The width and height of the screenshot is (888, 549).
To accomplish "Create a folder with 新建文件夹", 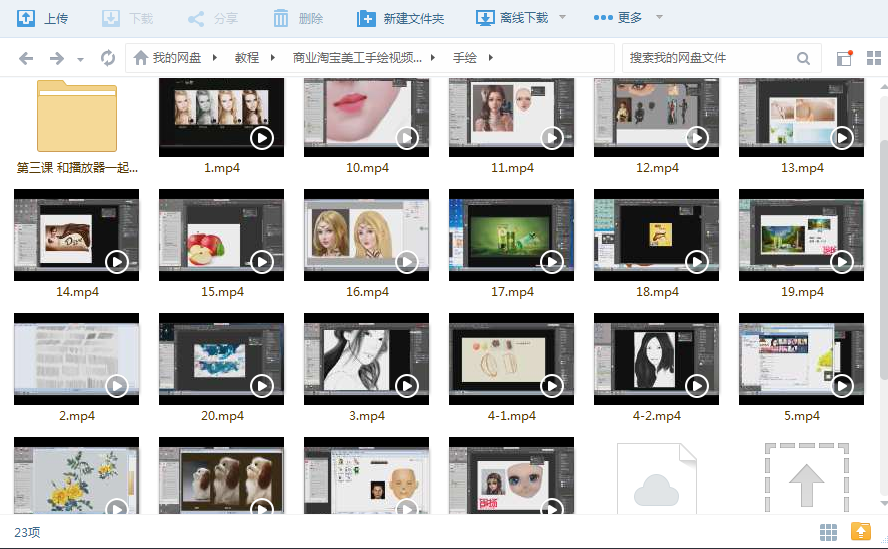I will 400,18.
